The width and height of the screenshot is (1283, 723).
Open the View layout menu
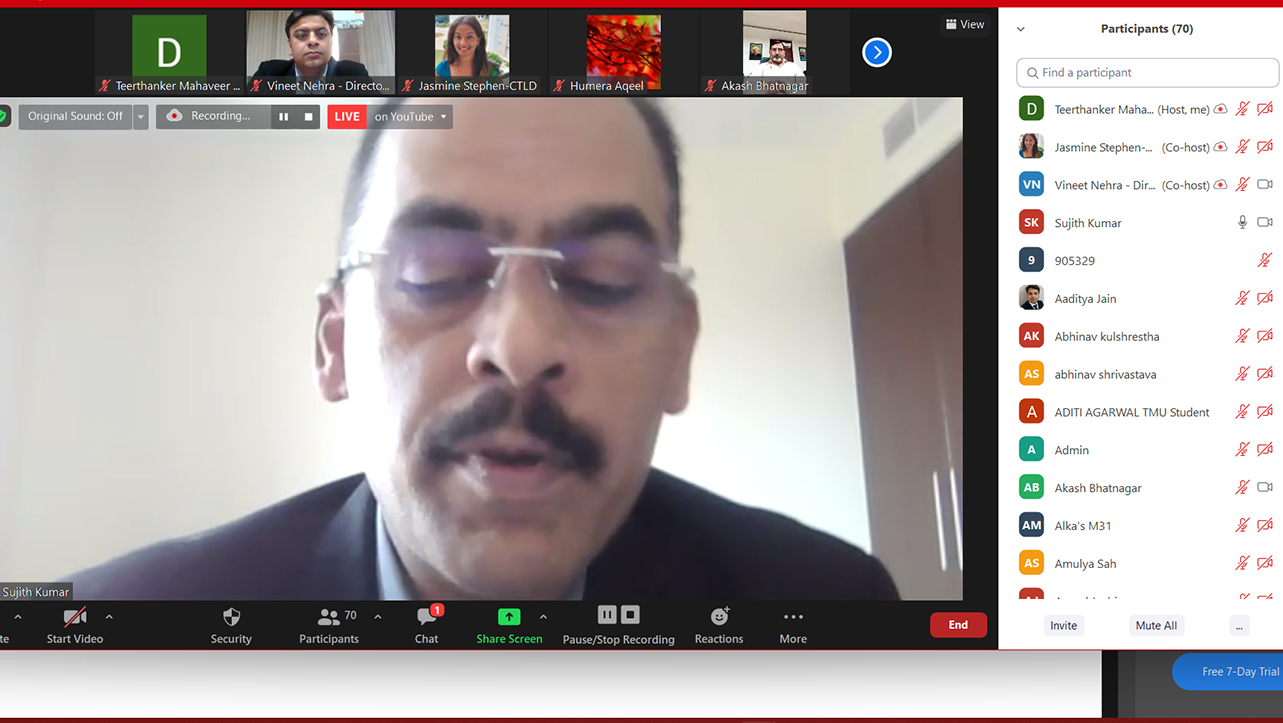965,24
